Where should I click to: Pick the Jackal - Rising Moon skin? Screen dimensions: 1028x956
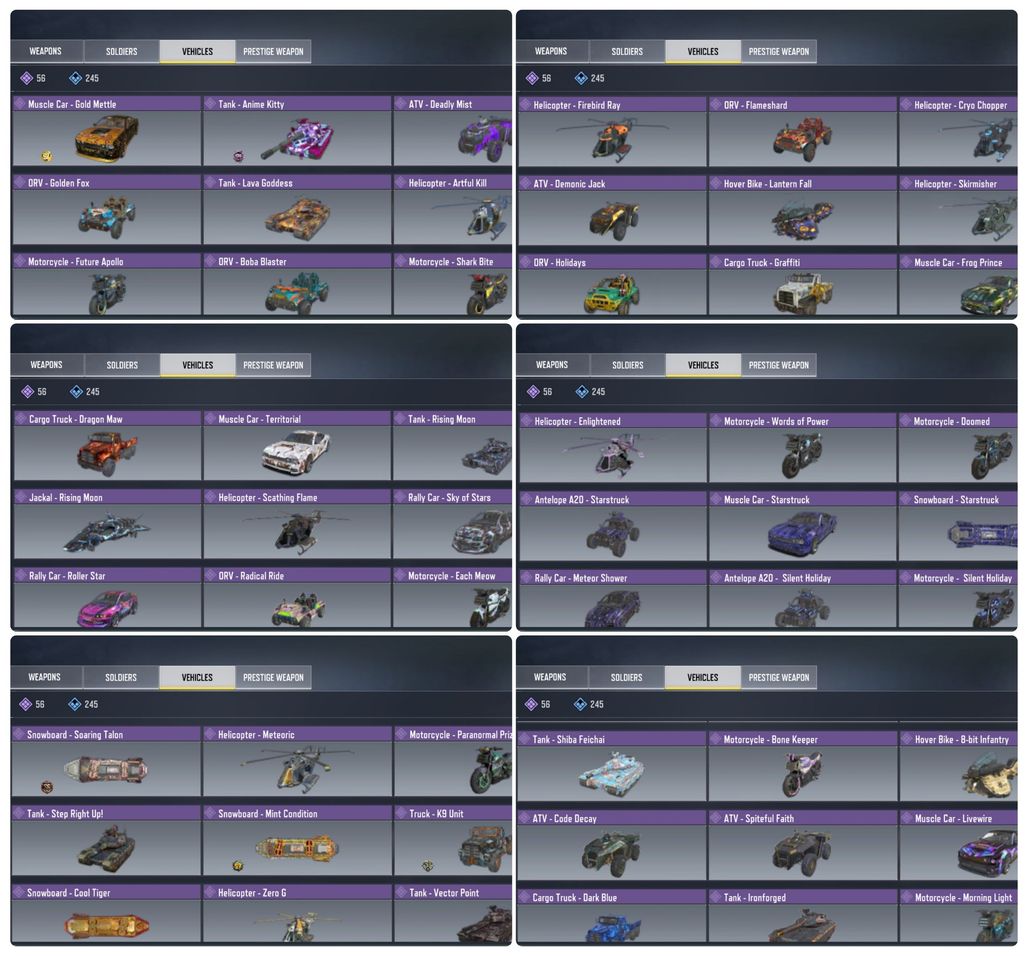click(x=107, y=524)
